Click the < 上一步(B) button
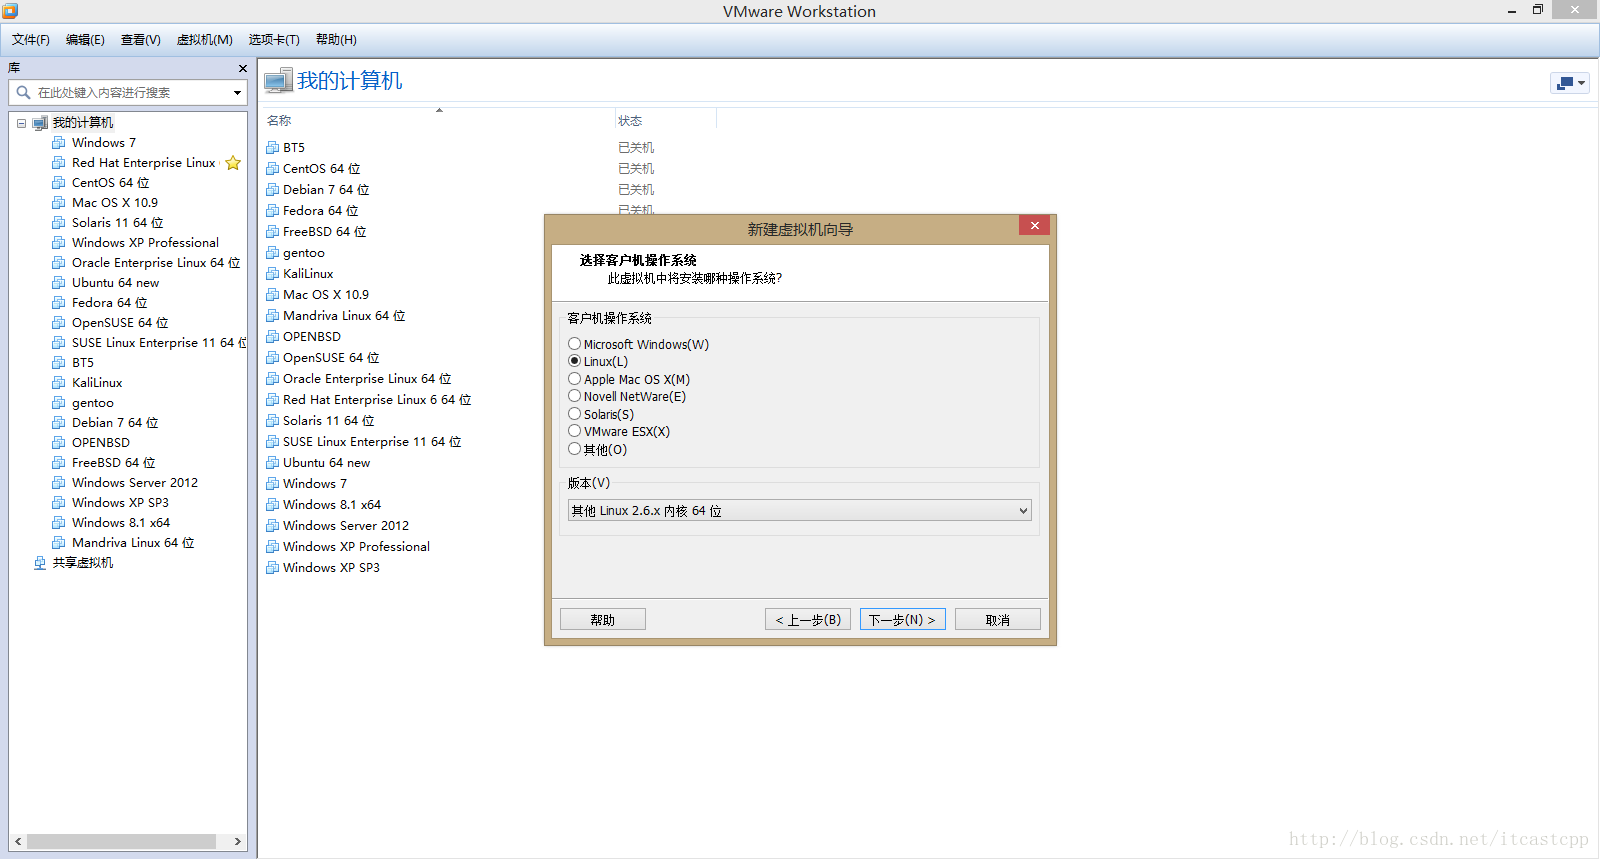1600x859 pixels. click(808, 619)
